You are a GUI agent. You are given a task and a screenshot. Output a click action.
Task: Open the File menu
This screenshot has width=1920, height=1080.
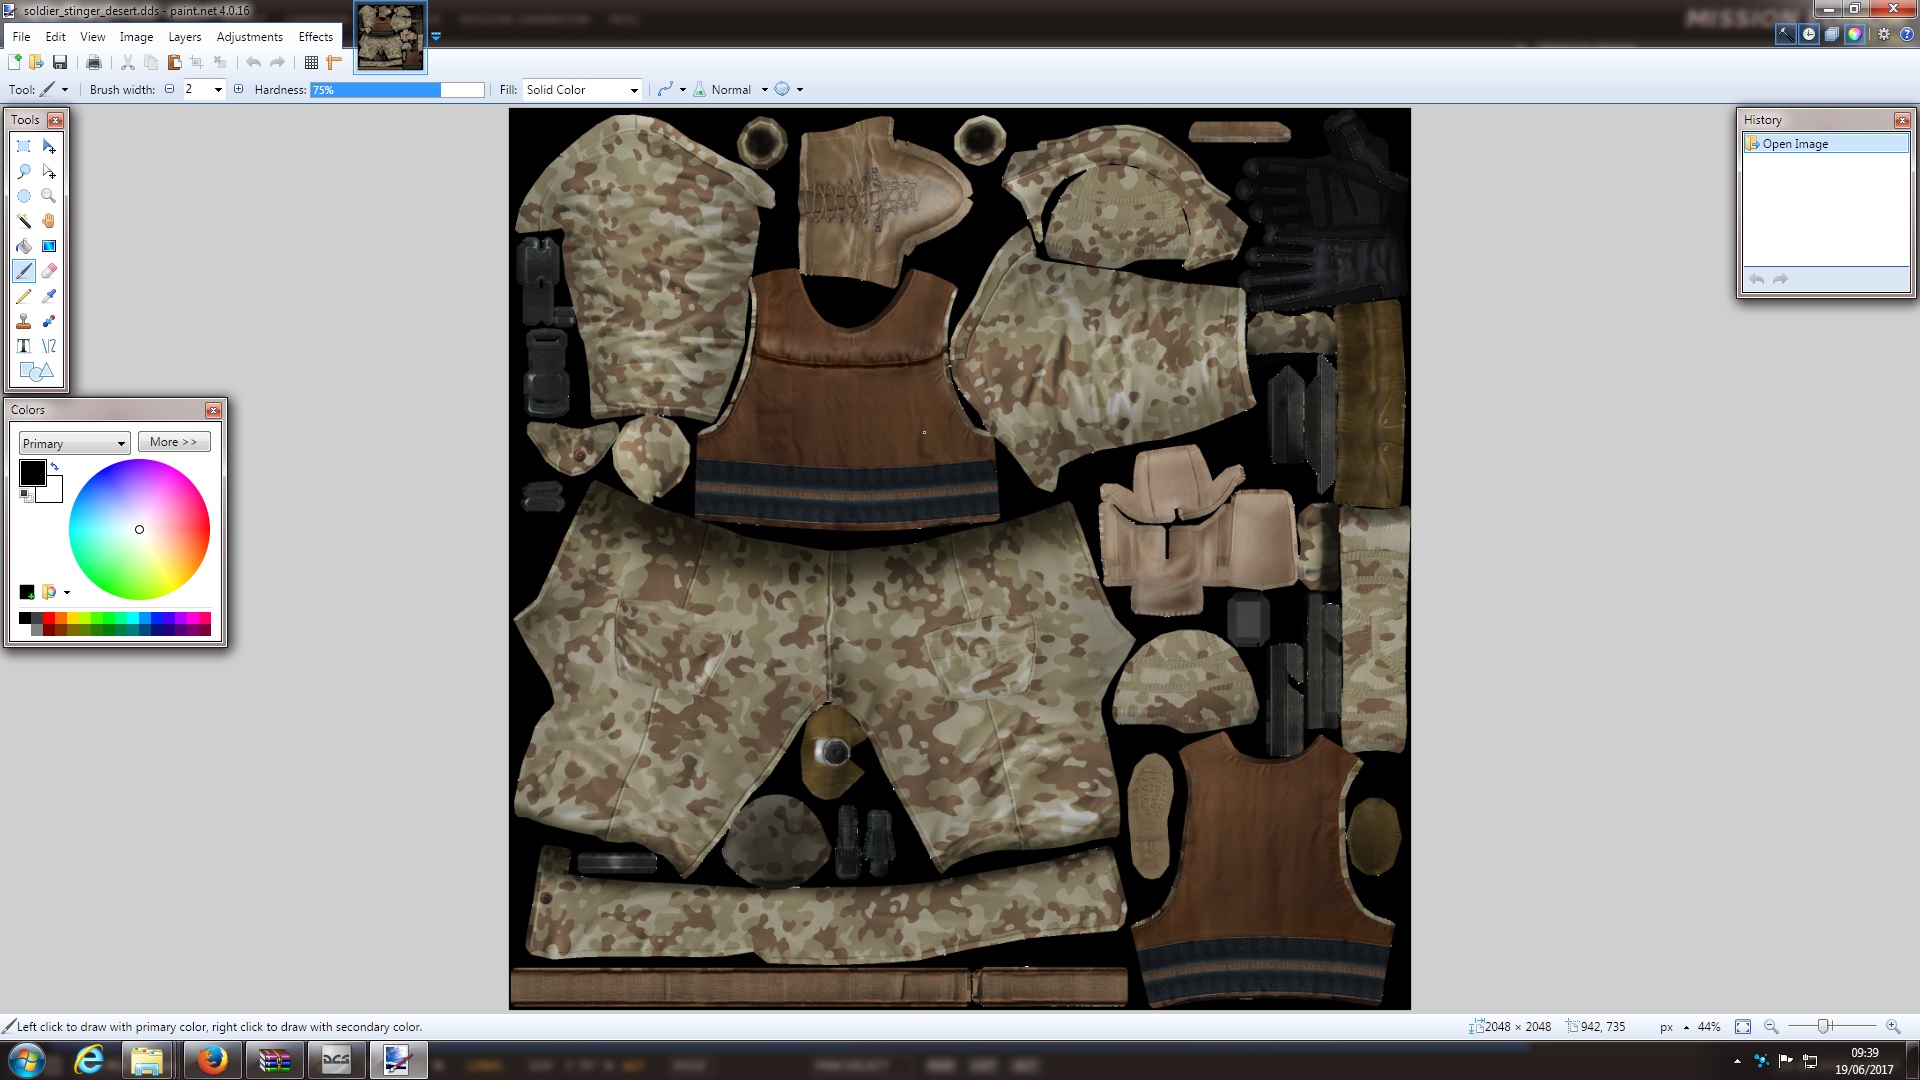[x=21, y=36]
